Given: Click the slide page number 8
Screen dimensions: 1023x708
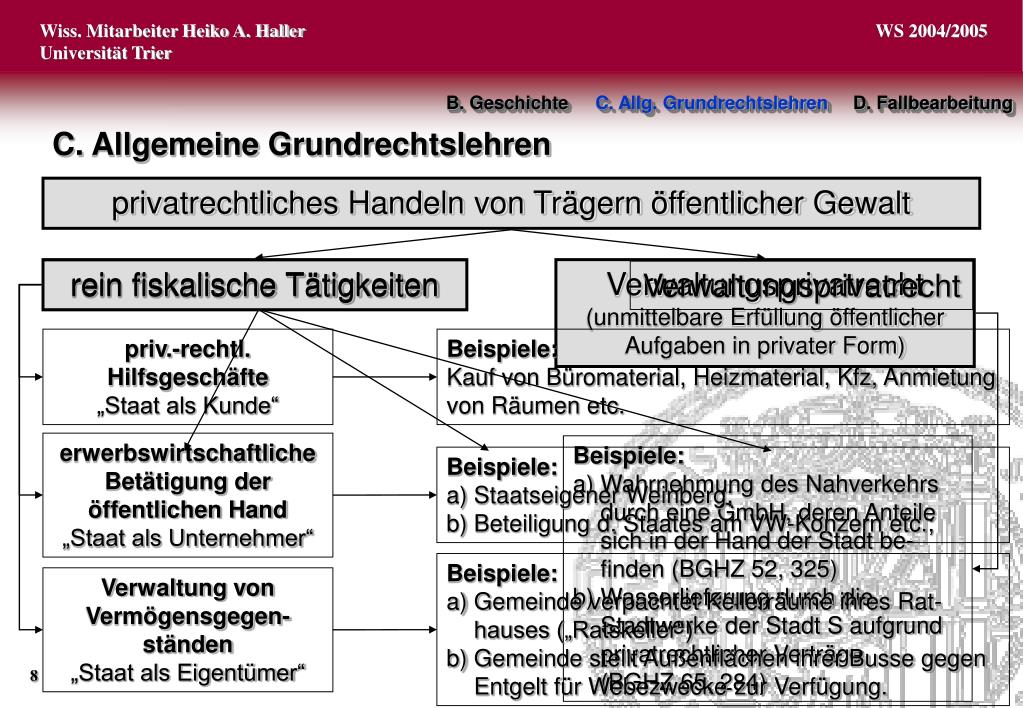Looking at the screenshot, I should (x=34, y=675).
